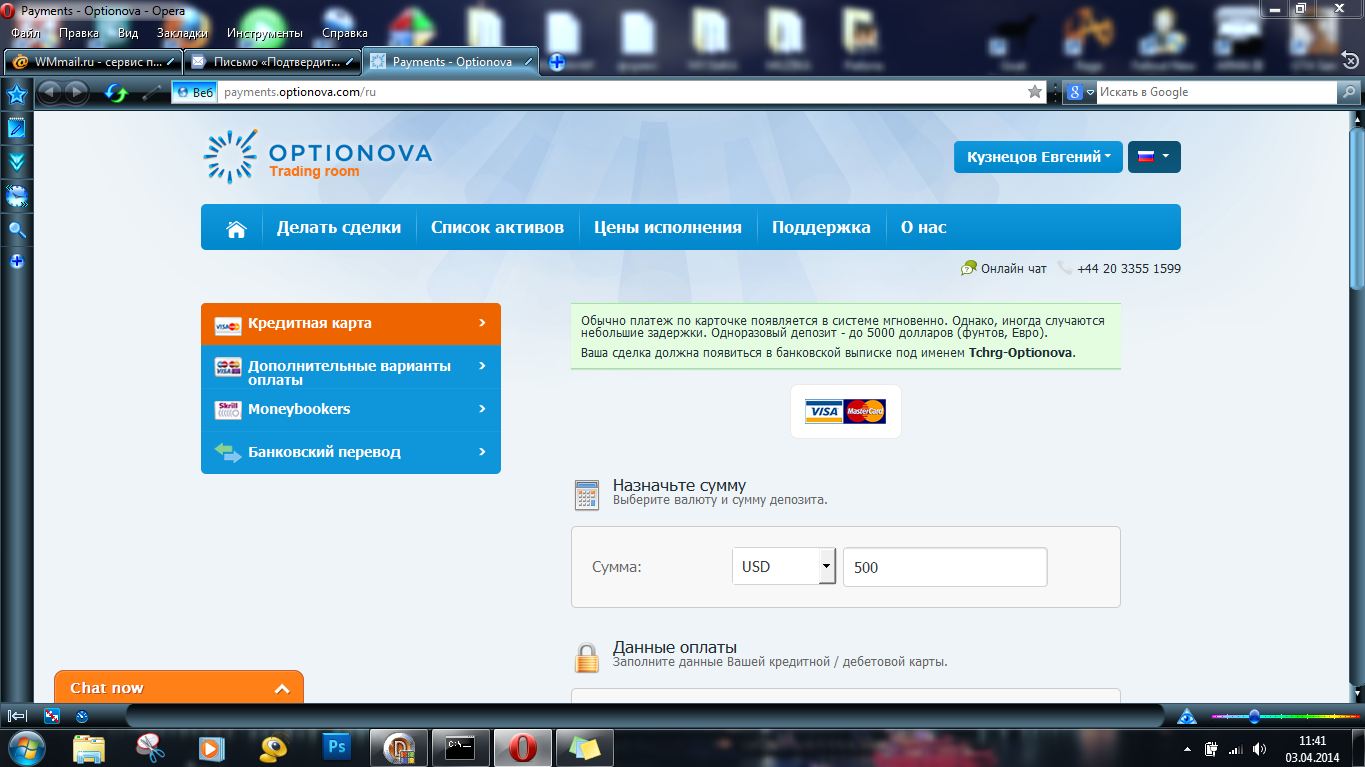Screen dimensions: 1365x767
Task: Open the Вид menu
Action: pos(128,33)
